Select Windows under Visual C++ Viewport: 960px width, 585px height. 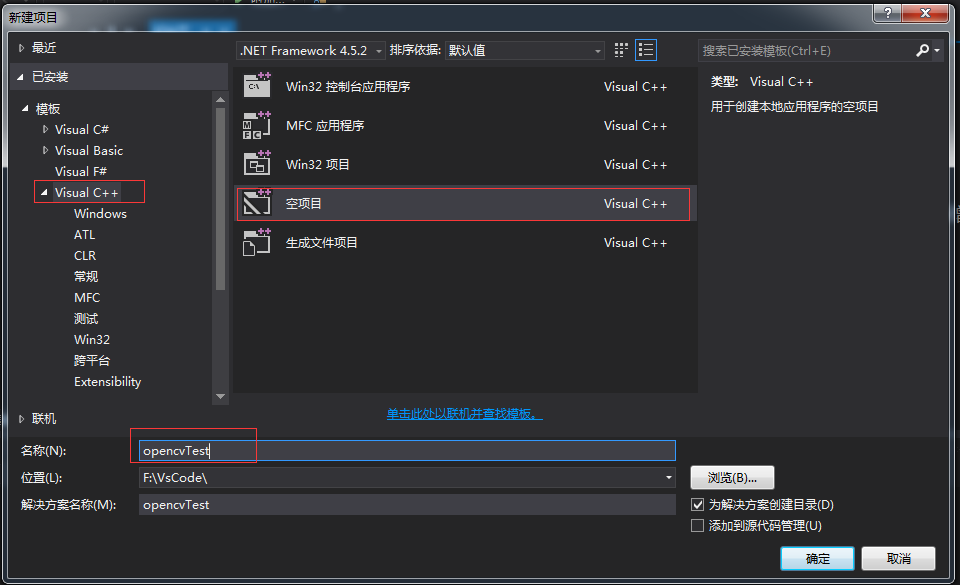pyautogui.click(x=99, y=213)
